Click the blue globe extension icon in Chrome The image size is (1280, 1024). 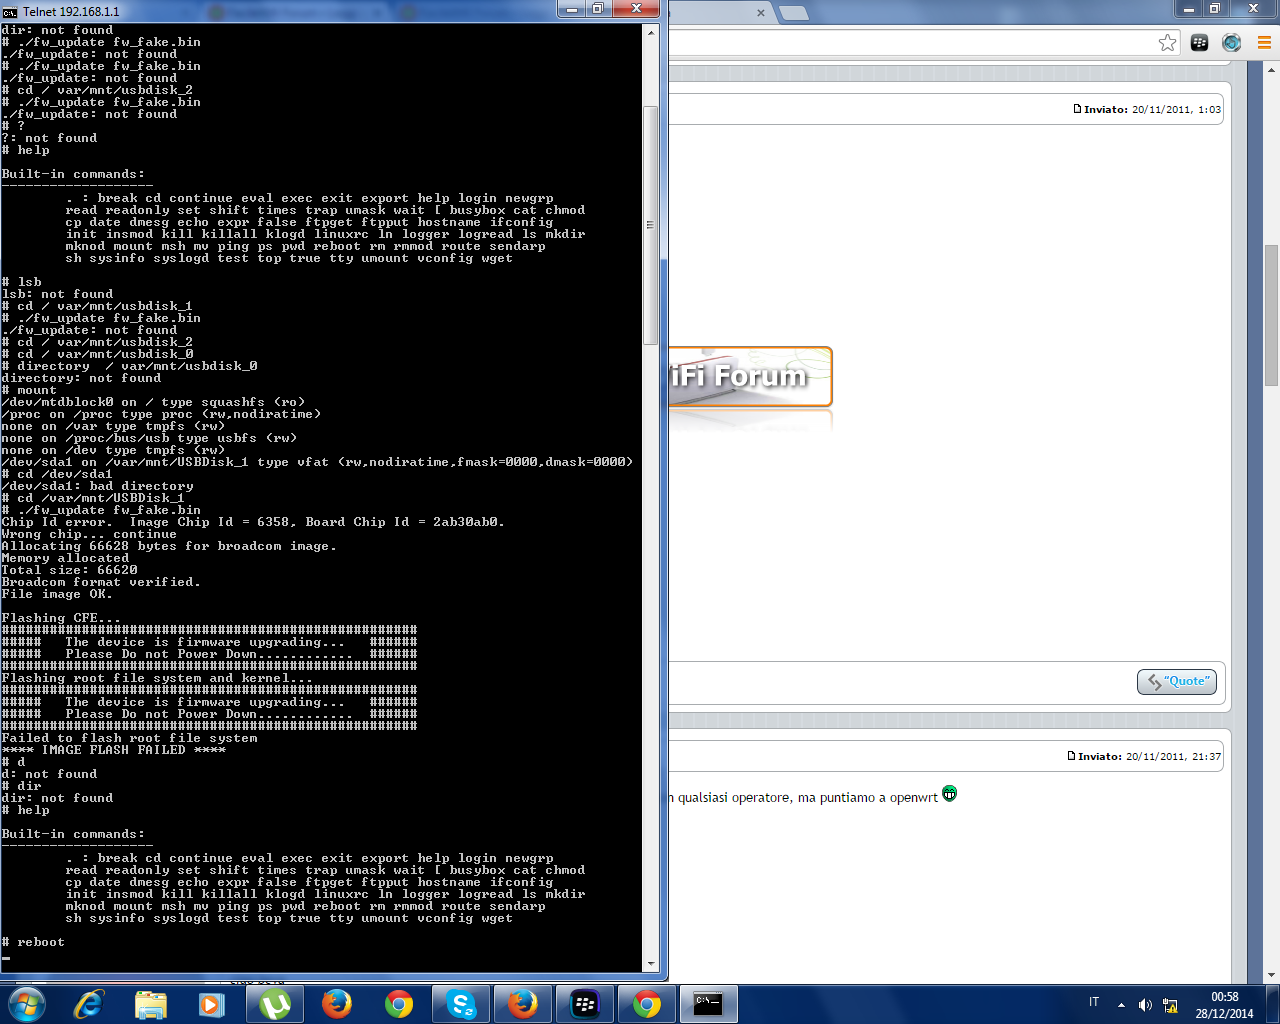pyautogui.click(x=1232, y=42)
